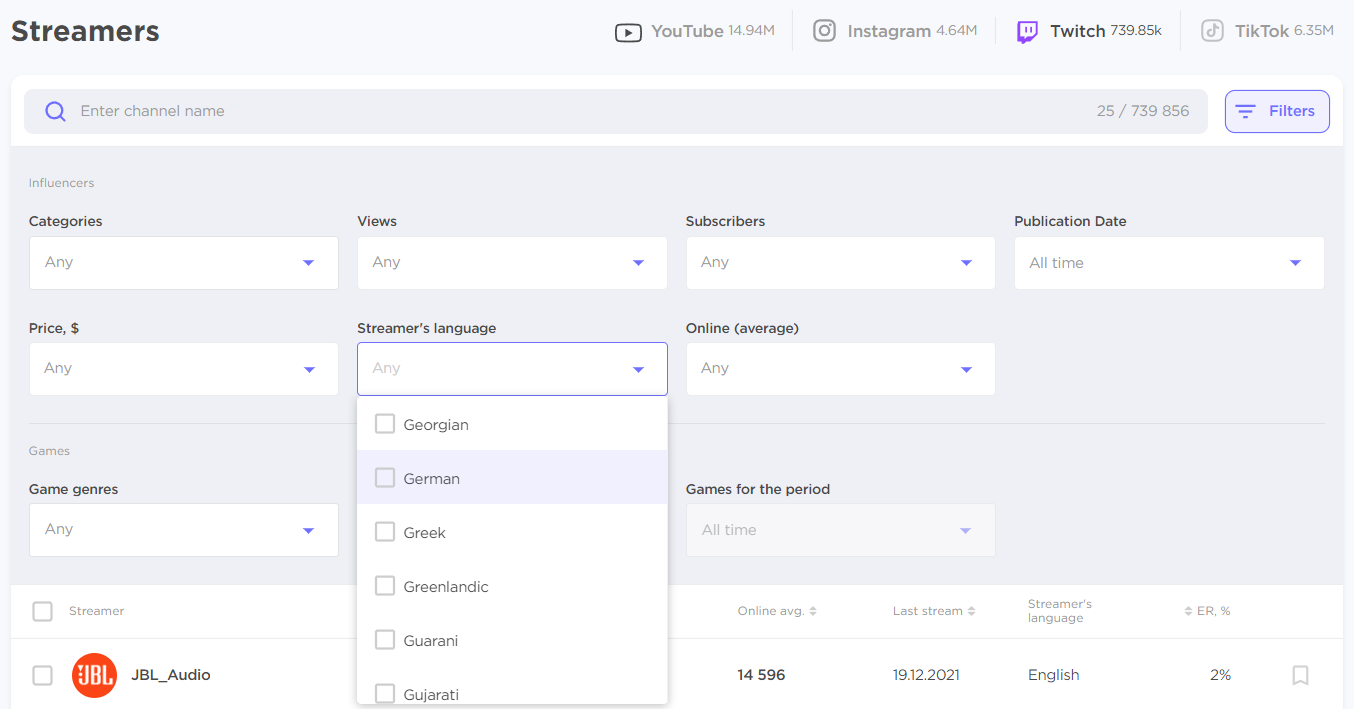The width and height of the screenshot is (1354, 709).
Task: Open the Publication Date dropdown
Action: tap(1168, 263)
